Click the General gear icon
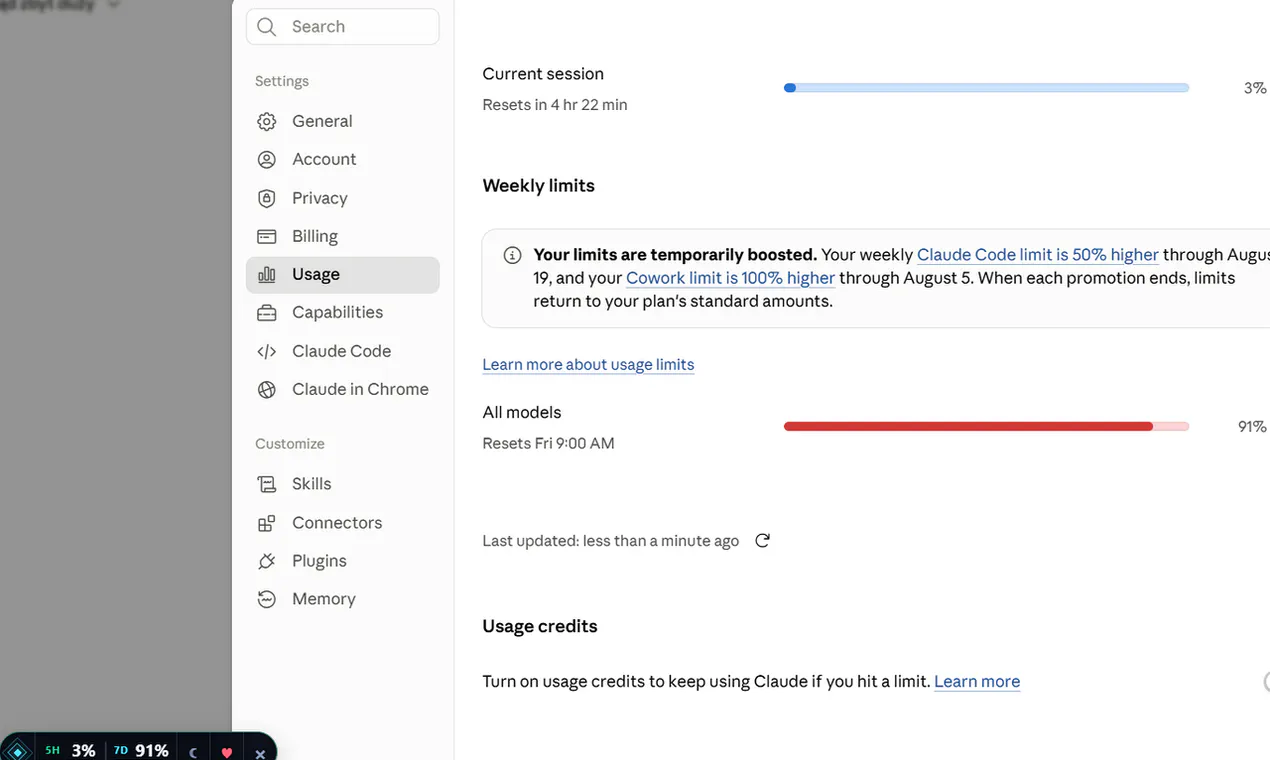1270x760 pixels. [x=266, y=121]
